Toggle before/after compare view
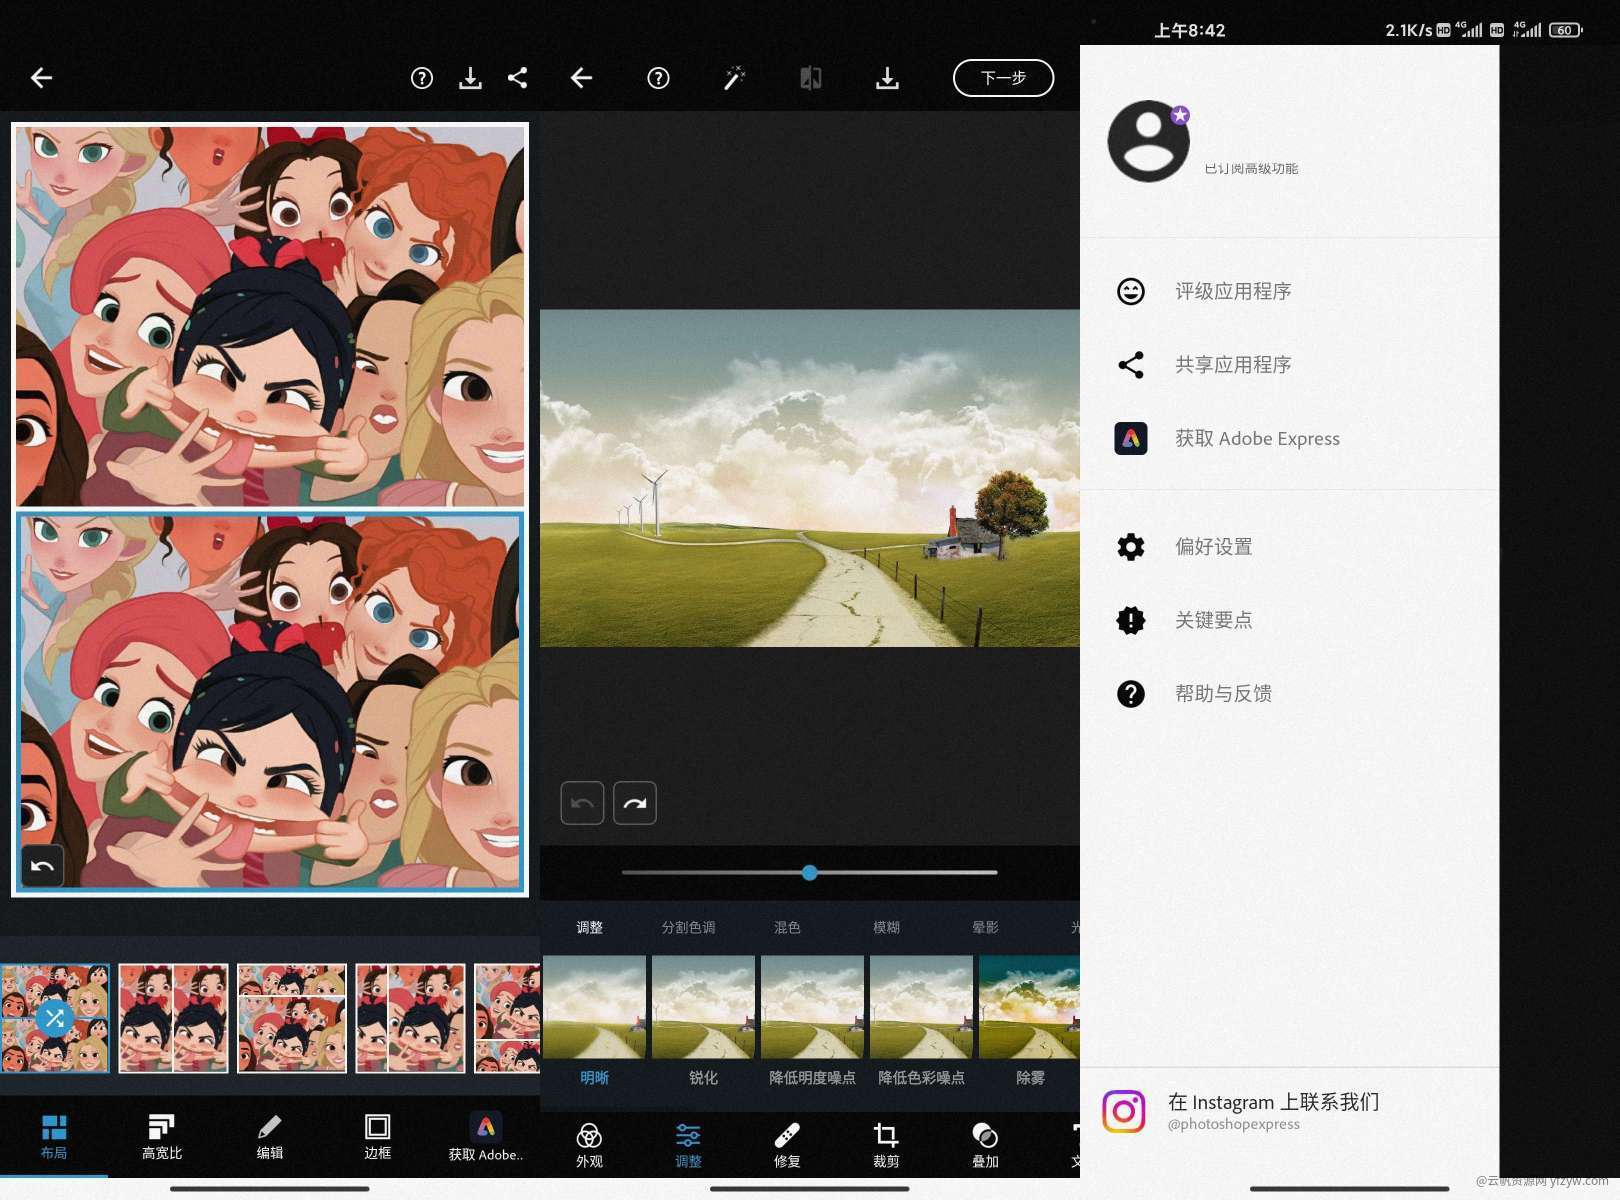Image resolution: width=1620 pixels, height=1200 pixels. tap(811, 78)
